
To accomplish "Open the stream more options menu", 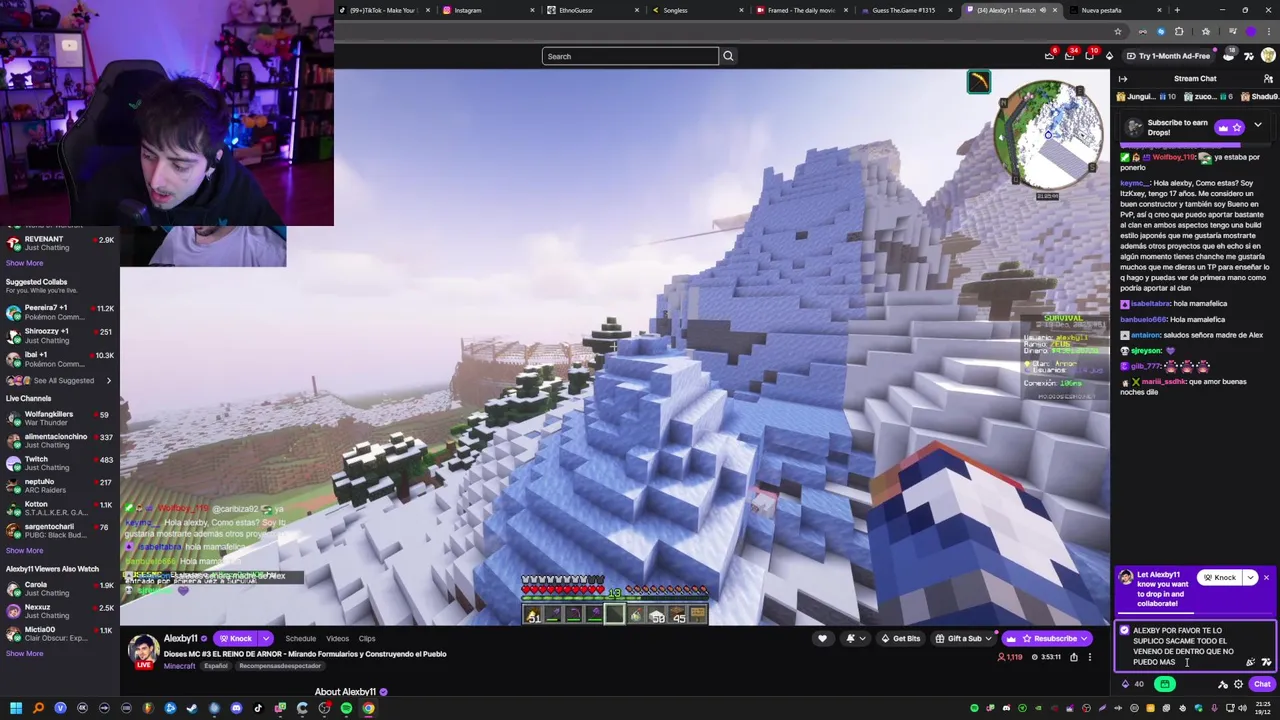I will coord(1090,657).
